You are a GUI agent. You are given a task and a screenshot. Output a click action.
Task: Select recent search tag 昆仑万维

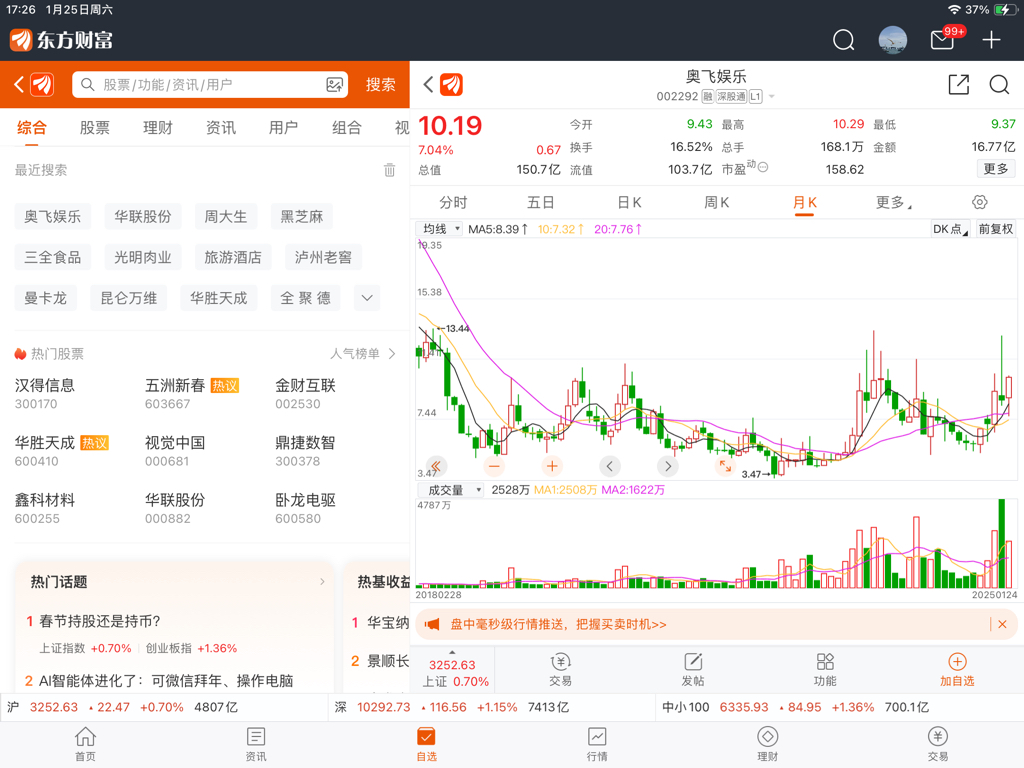tap(129, 298)
